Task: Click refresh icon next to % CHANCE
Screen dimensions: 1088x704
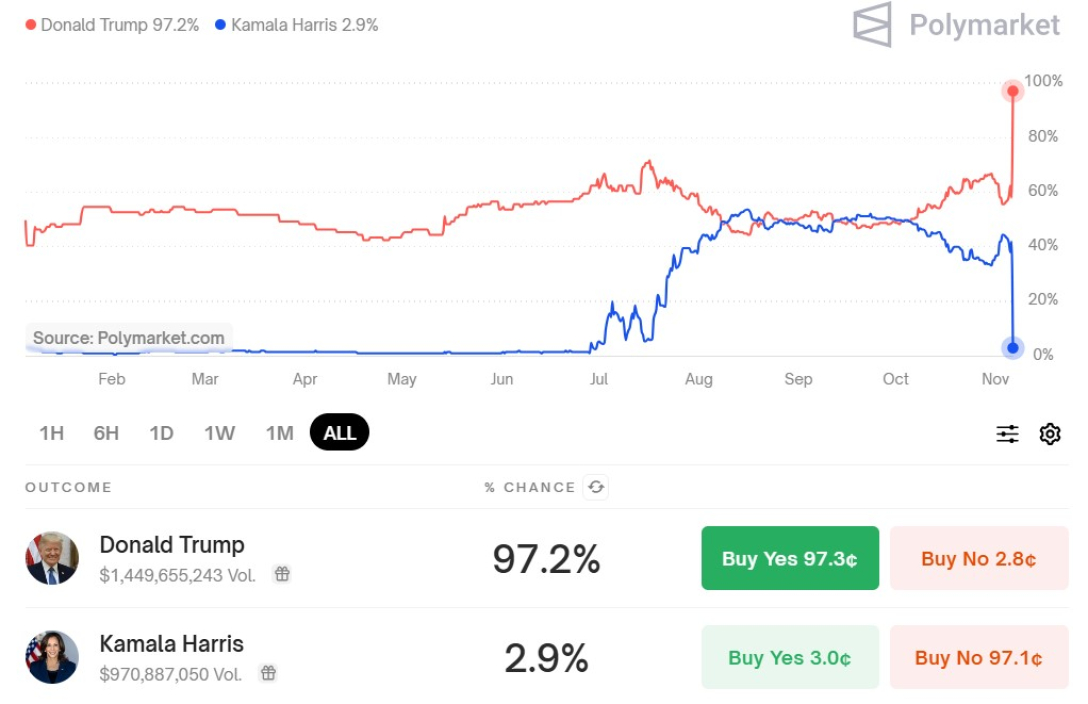Action: (596, 487)
